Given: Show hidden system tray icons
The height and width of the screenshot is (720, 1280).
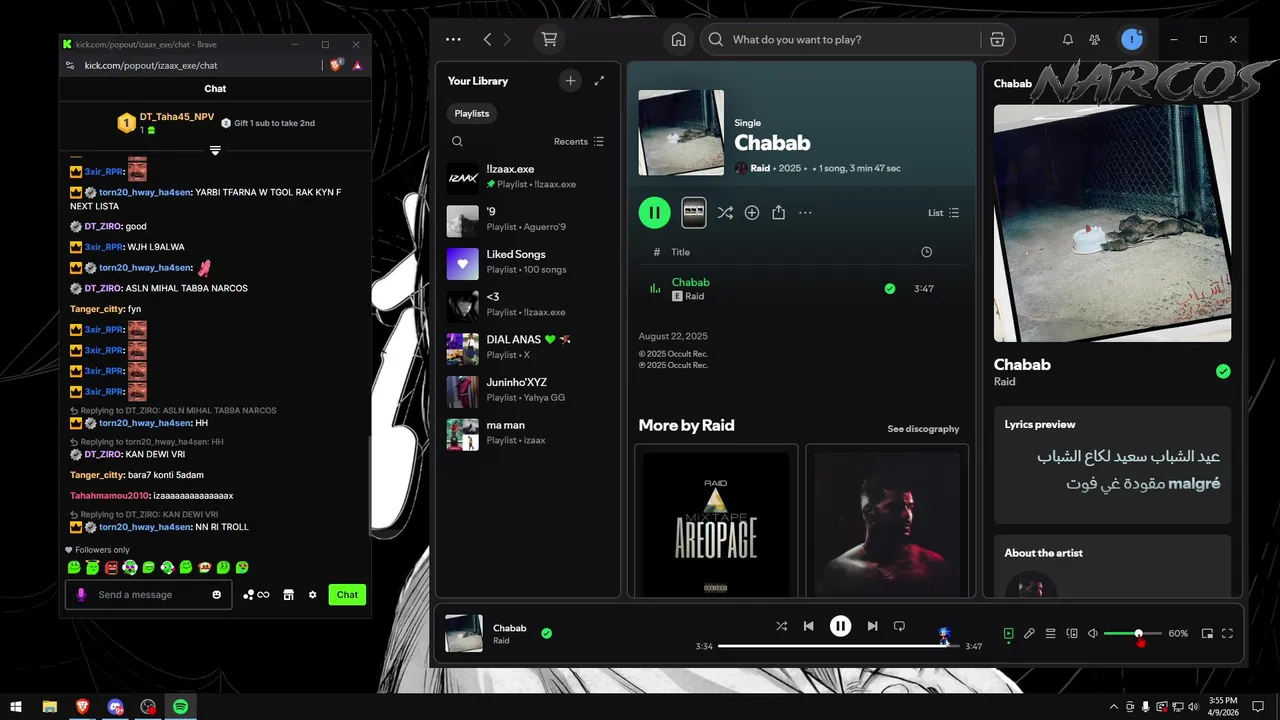Looking at the screenshot, I should [x=1114, y=706].
